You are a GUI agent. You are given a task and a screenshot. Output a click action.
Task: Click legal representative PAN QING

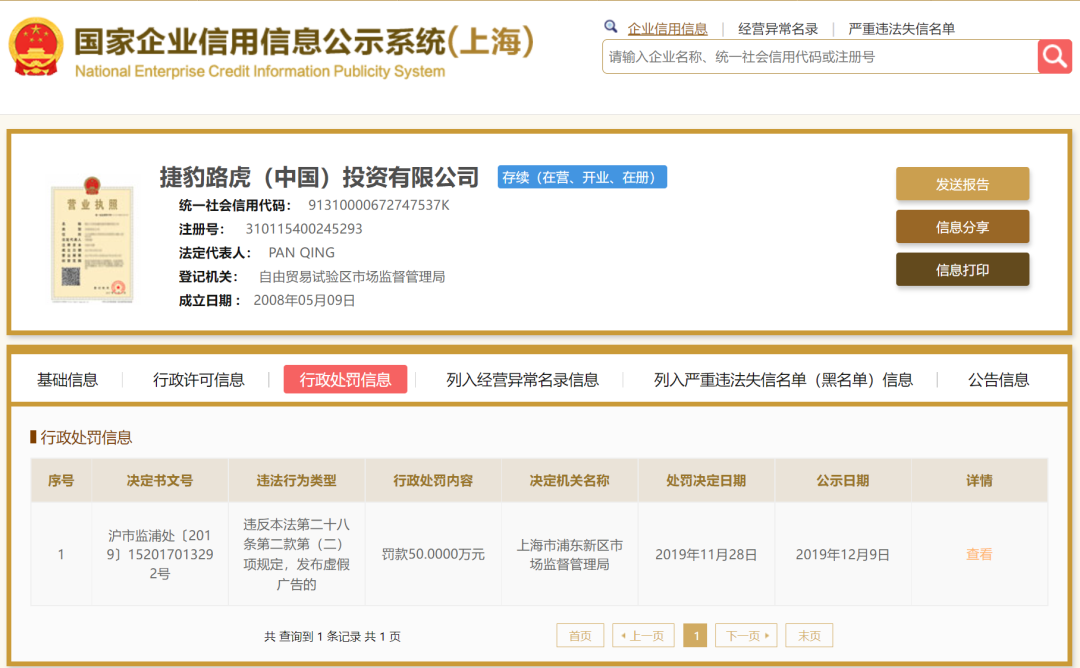302,253
